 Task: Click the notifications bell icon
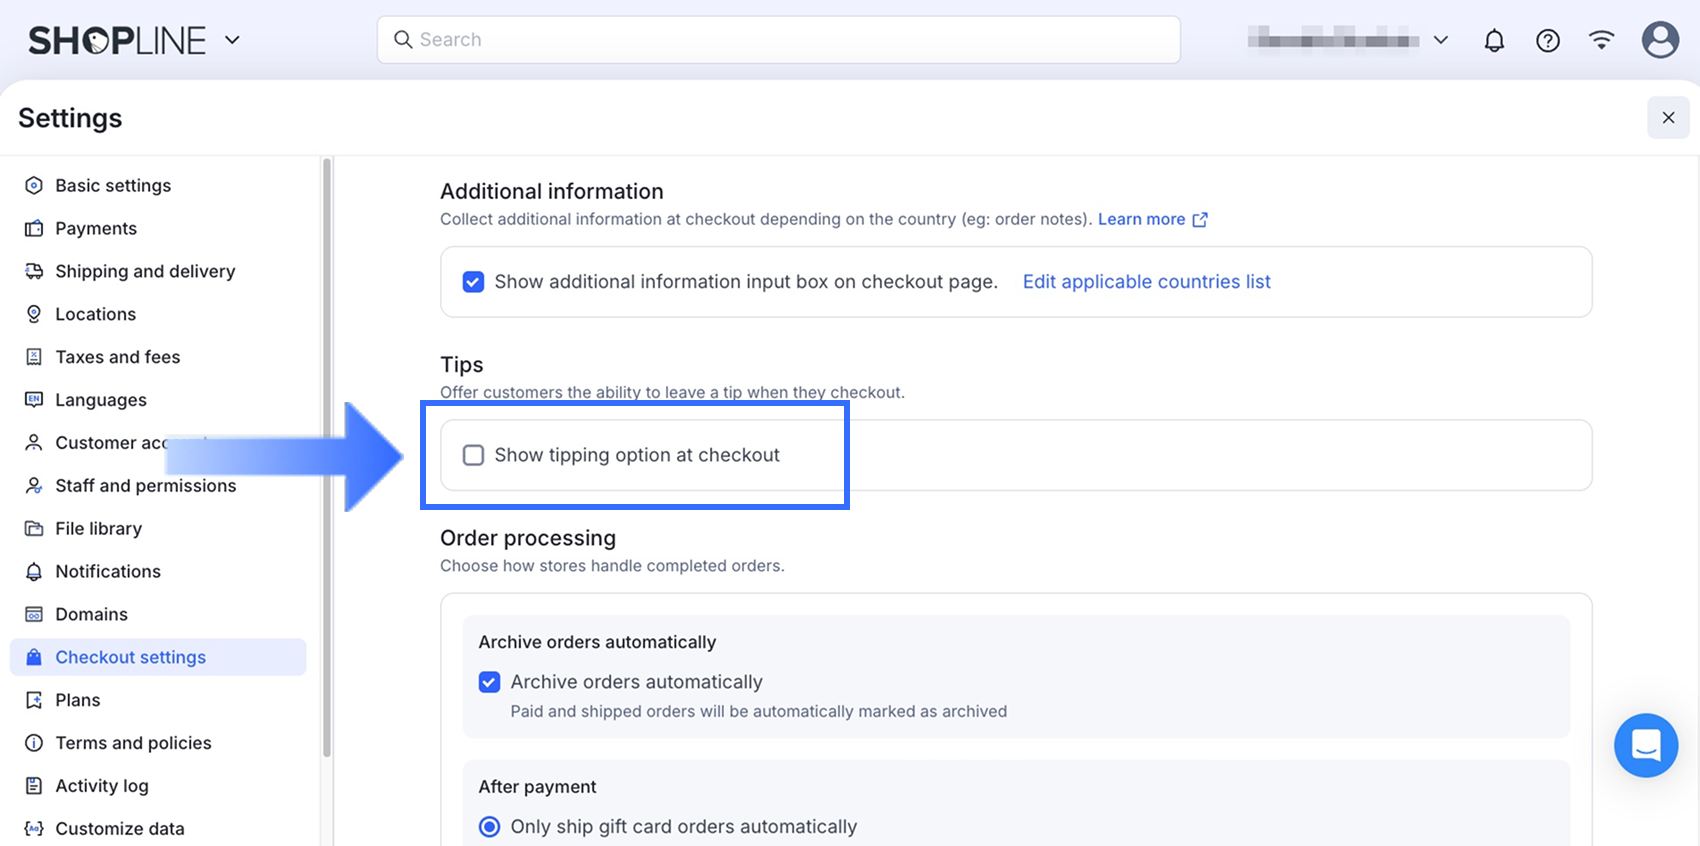click(x=1494, y=40)
